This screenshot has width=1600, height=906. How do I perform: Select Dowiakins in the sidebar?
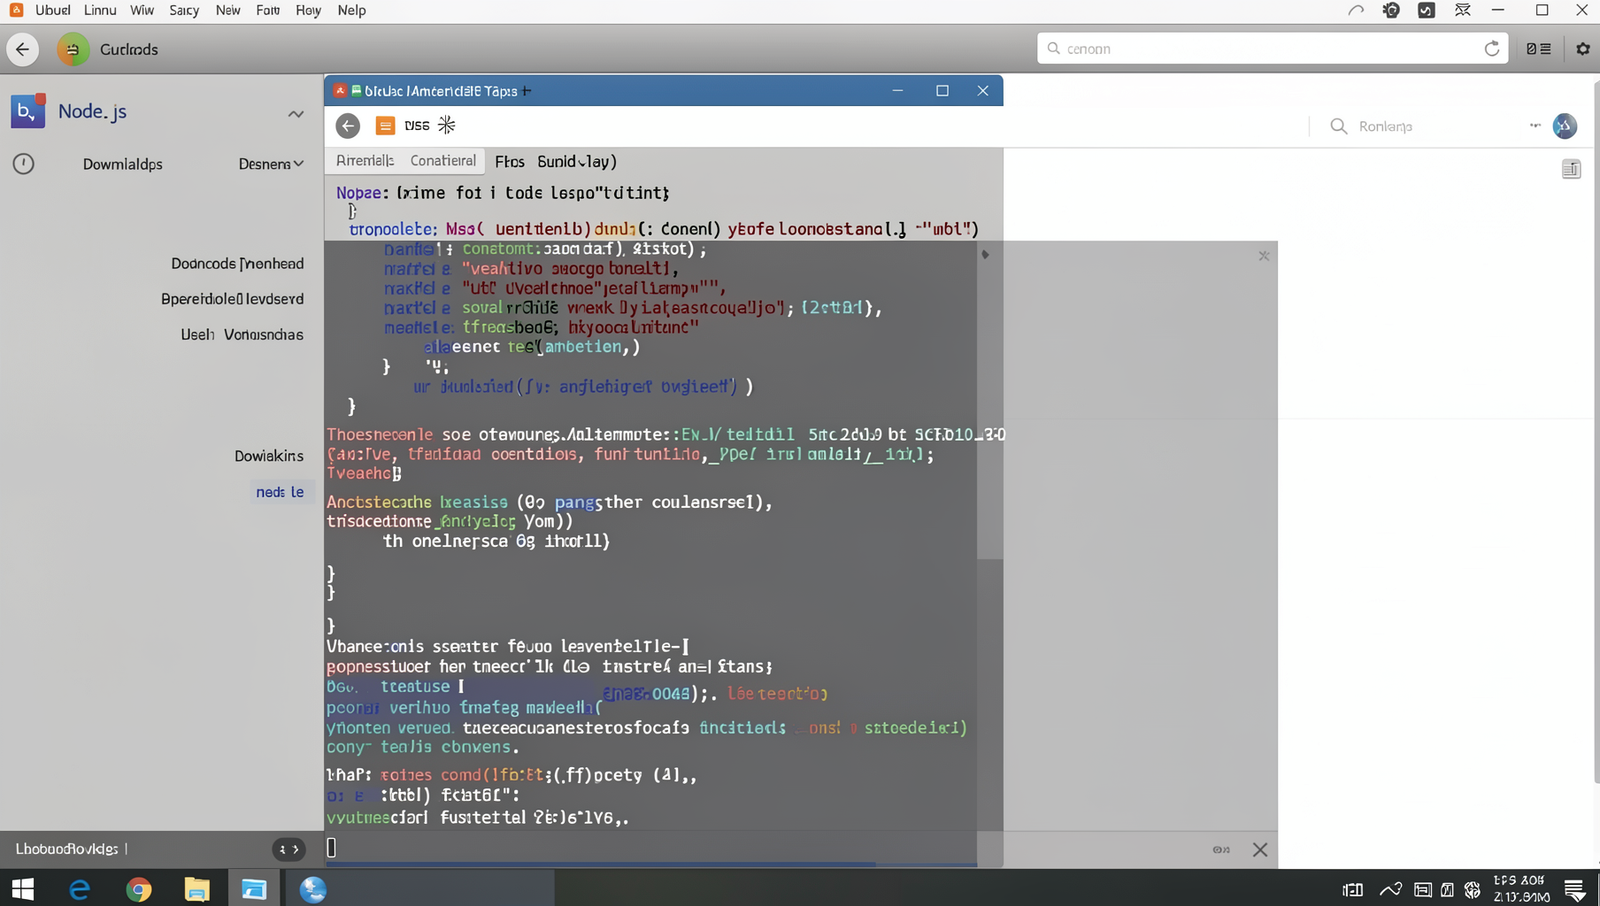pyautogui.click(x=269, y=456)
